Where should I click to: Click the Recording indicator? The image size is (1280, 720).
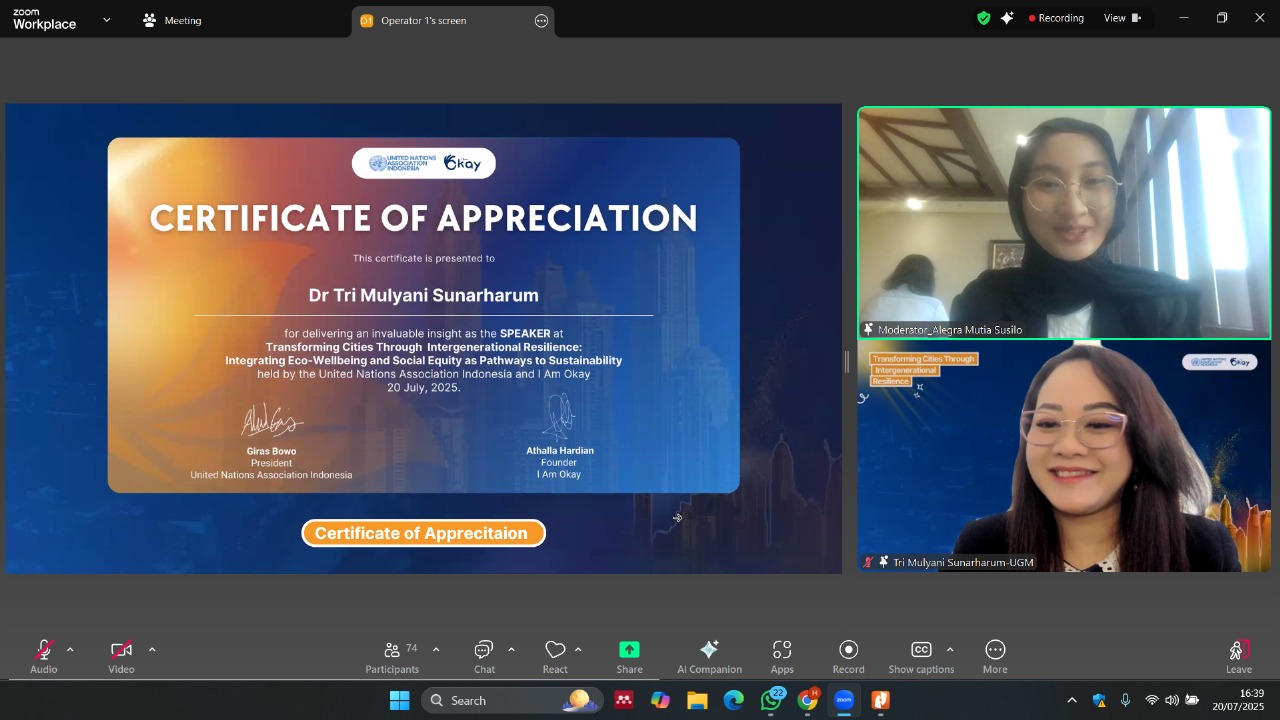(x=1056, y=18)
